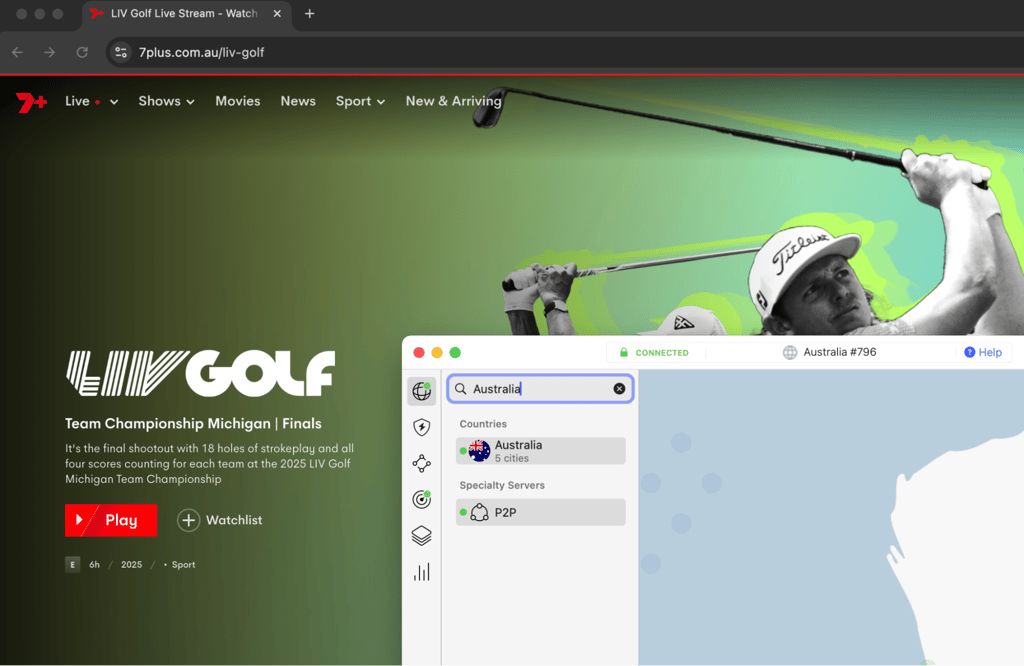
Task: Click the browser forward arrow
Action: click(x=50, y=52)
